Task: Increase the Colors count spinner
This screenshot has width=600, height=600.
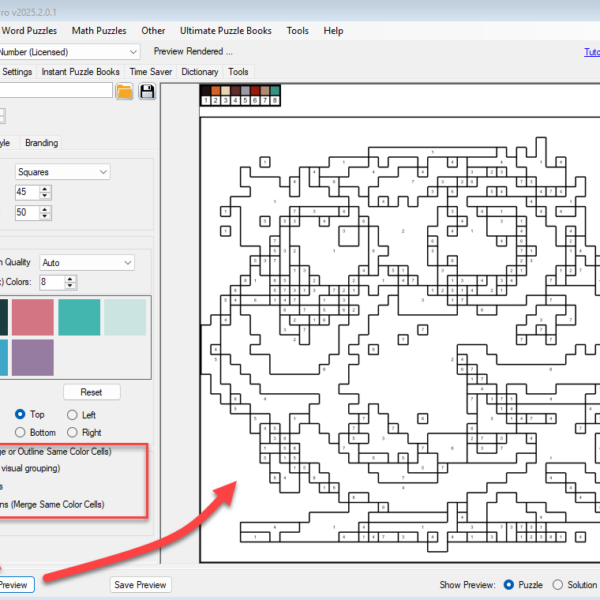Action: pos(70,279)
